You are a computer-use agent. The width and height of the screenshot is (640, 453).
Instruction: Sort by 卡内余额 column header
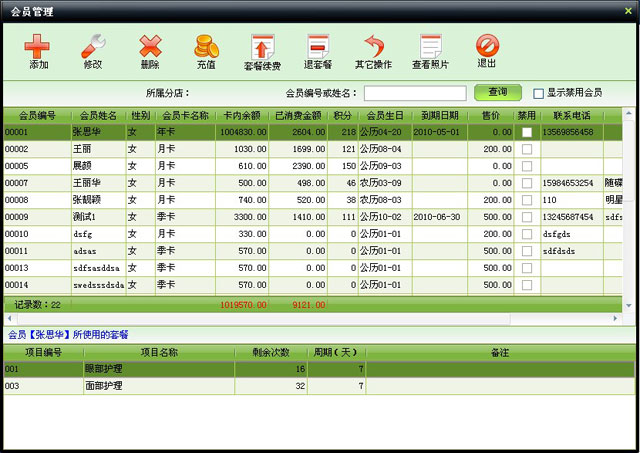[243, 115]
